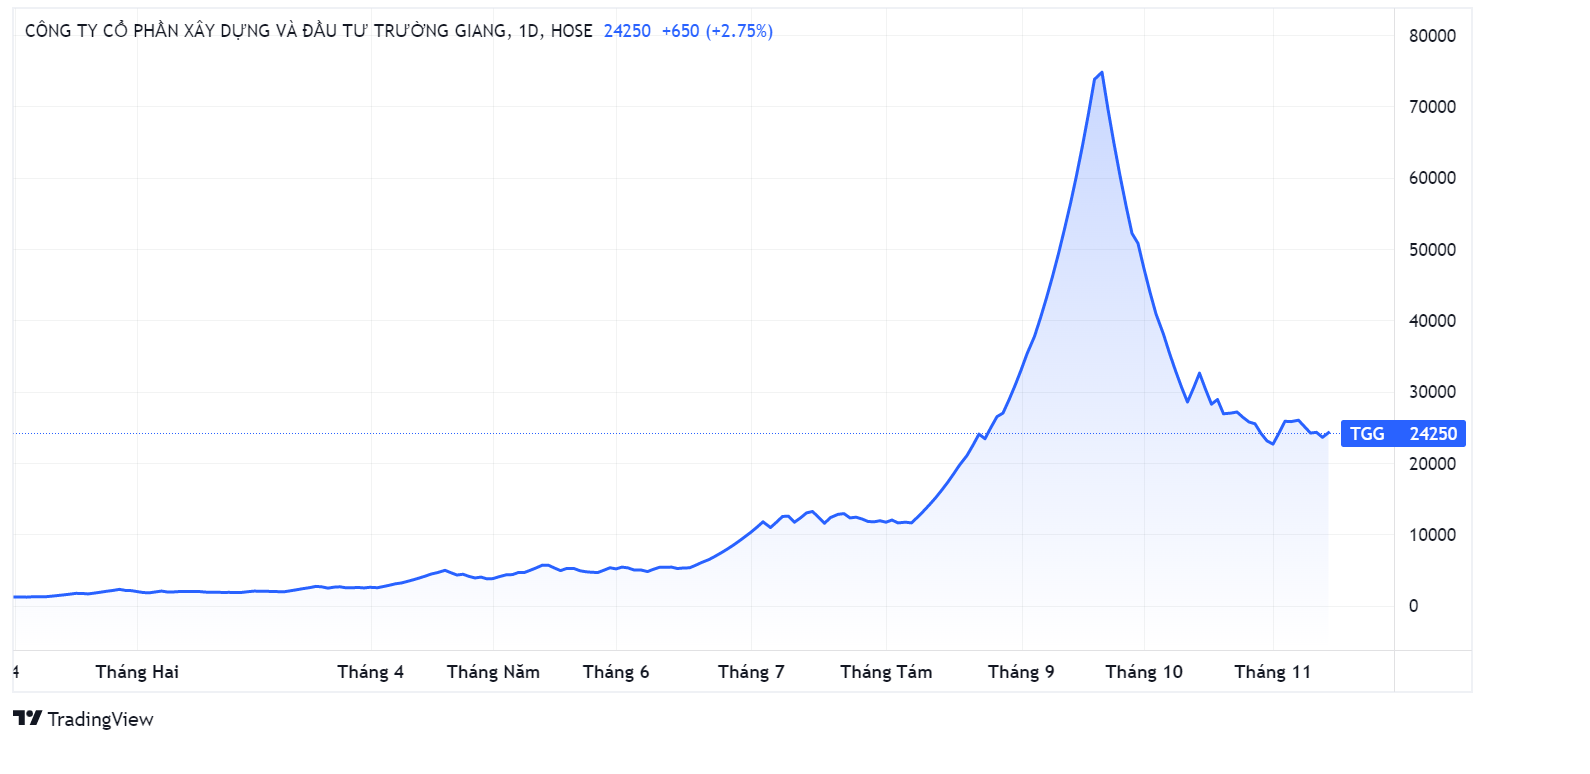Click the 10000 price axis label
1590x774 pixels.
click(1432, 535)
